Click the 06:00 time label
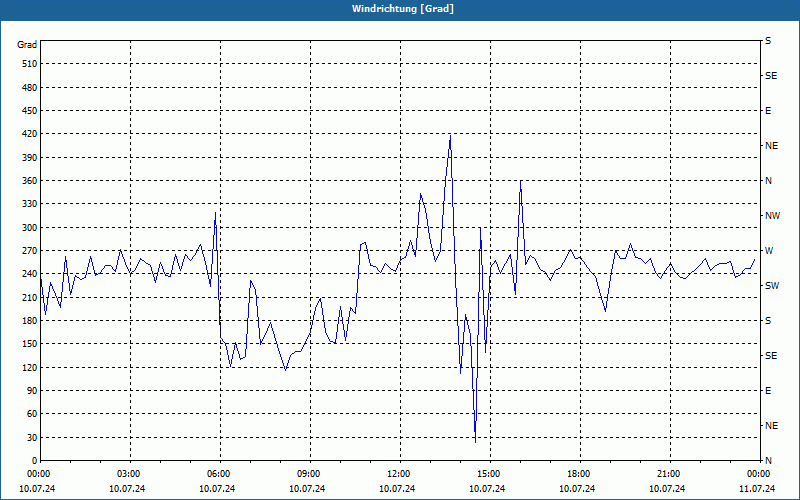Image resolution: width=800 pixels, height=500 pixels. [x=218, y=474]
